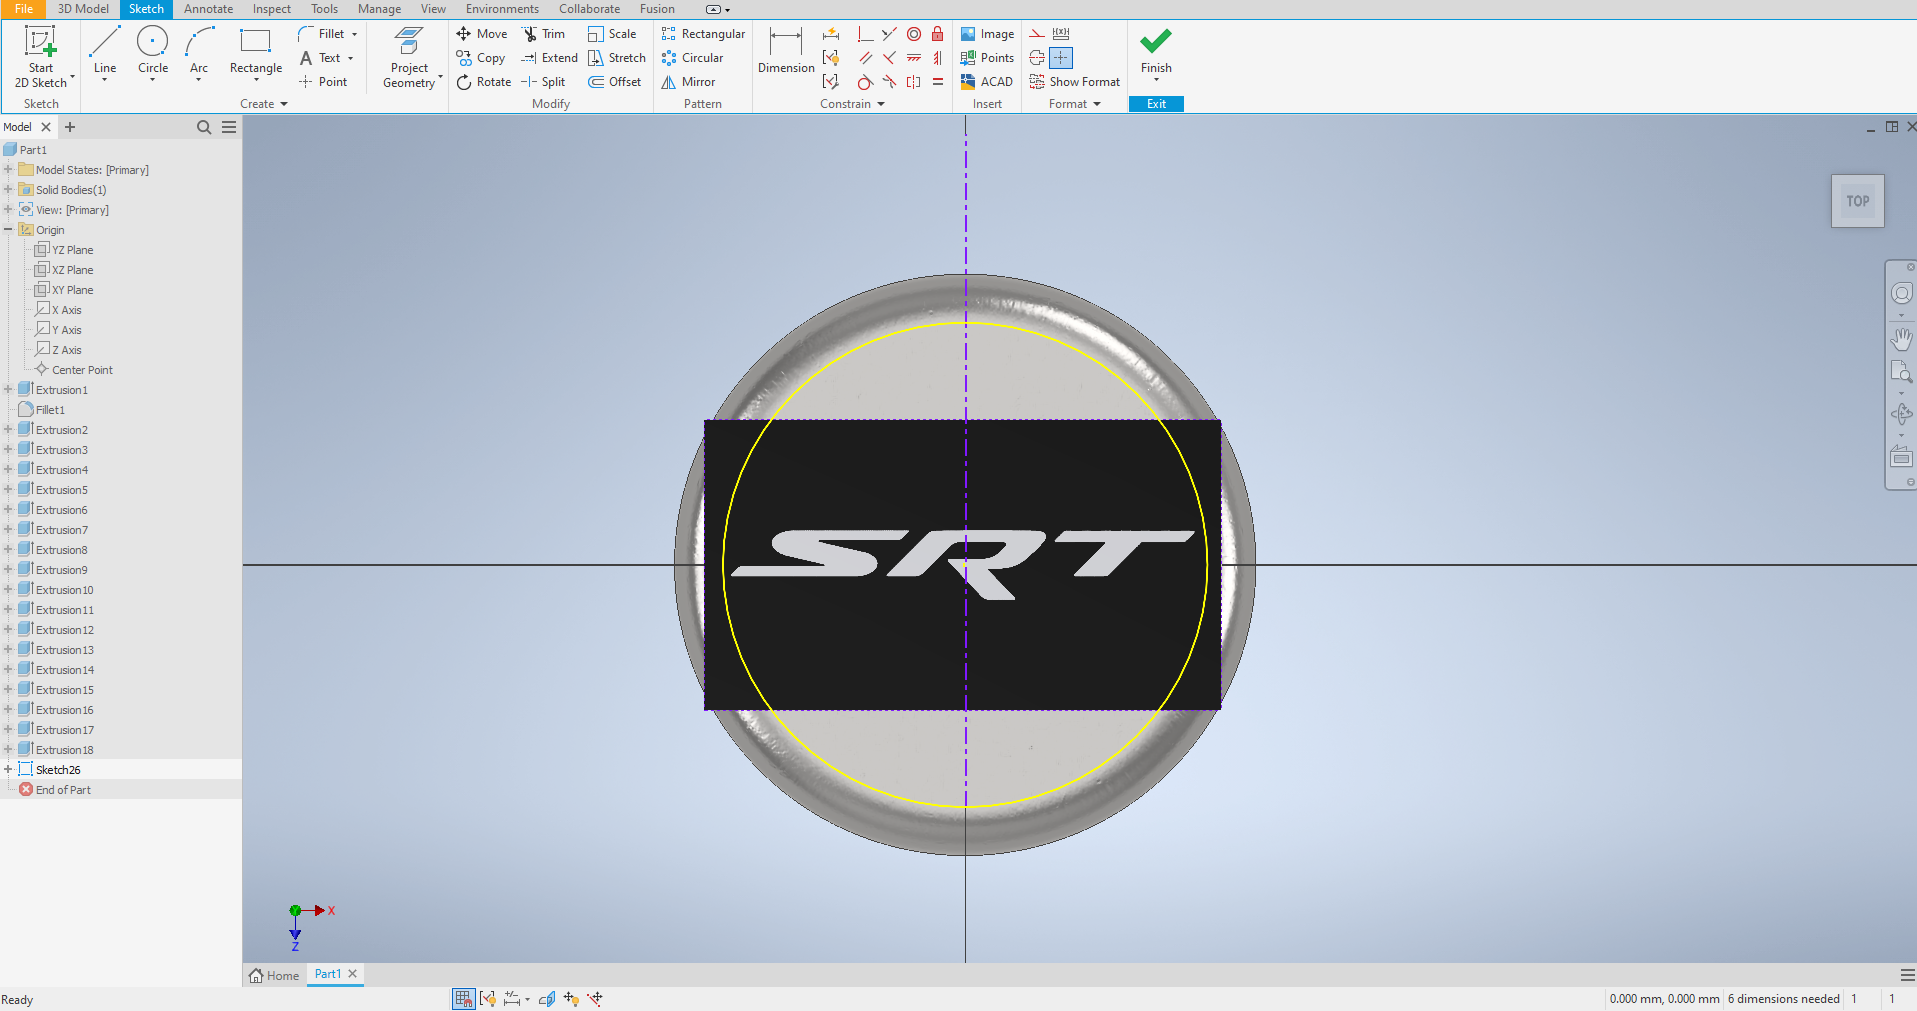Expand the Solid Bodies(1) node
1917x1011 pixels.
click(8, 190)
